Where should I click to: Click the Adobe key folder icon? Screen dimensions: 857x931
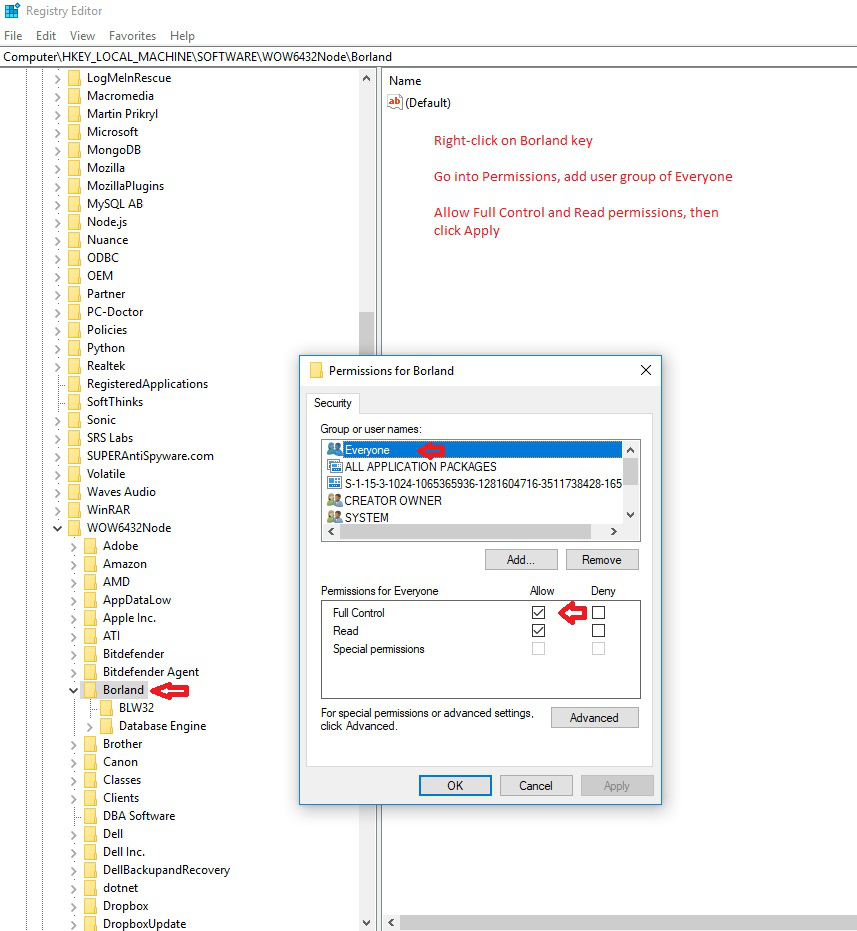pos(90,546)
